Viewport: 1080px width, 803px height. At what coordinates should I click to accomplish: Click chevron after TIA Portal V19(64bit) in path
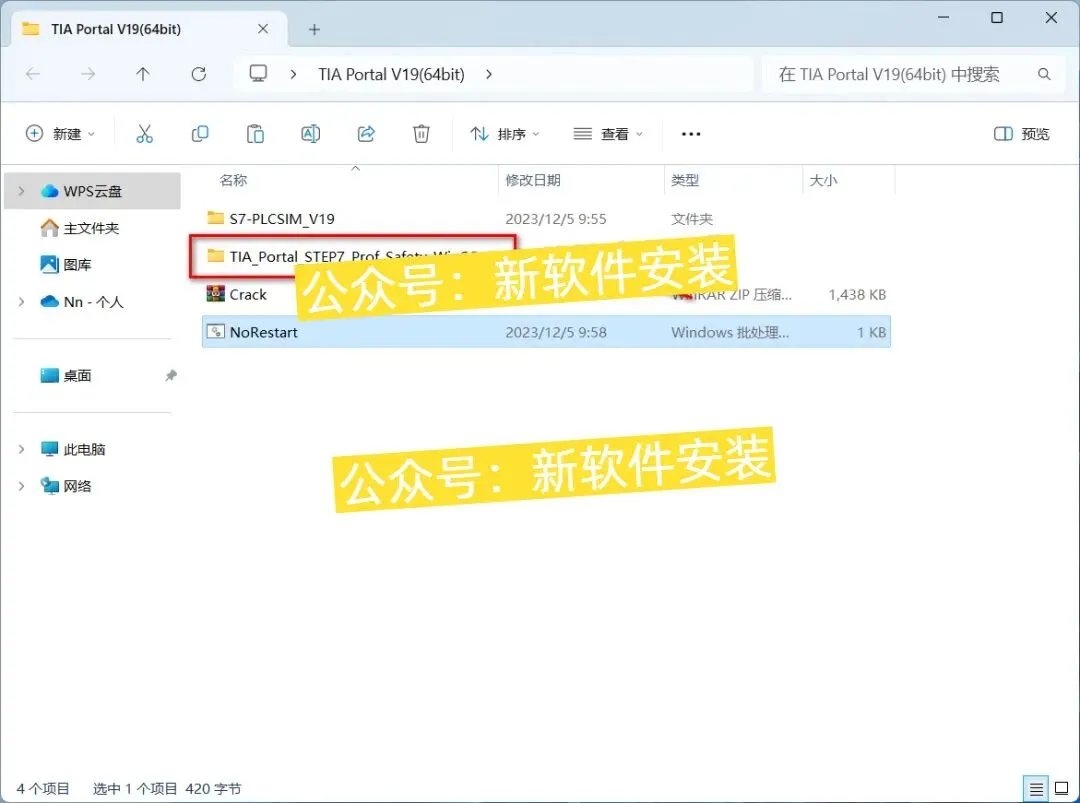pyautogui.click(x=489, y=74)
